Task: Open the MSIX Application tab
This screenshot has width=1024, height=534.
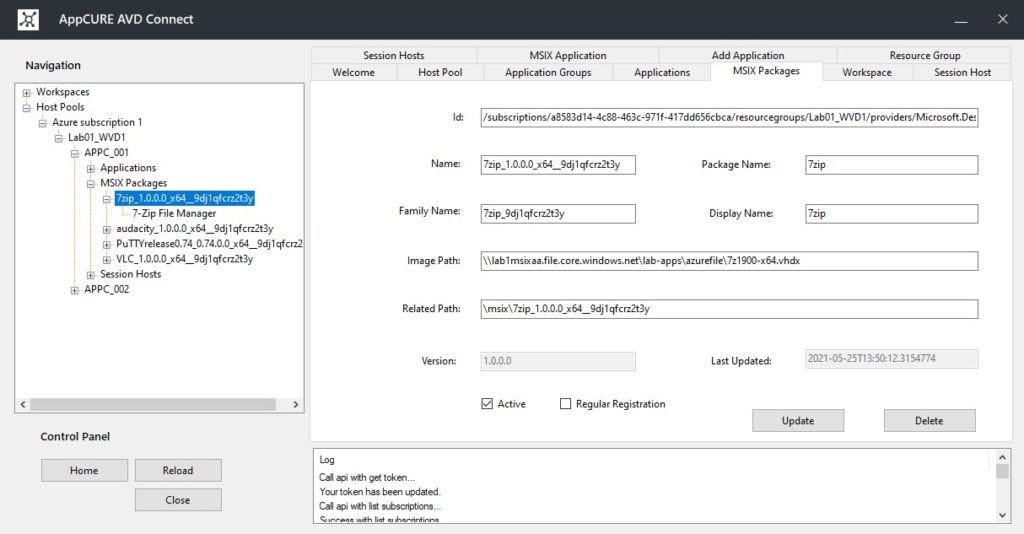Action: click(568, 55)
